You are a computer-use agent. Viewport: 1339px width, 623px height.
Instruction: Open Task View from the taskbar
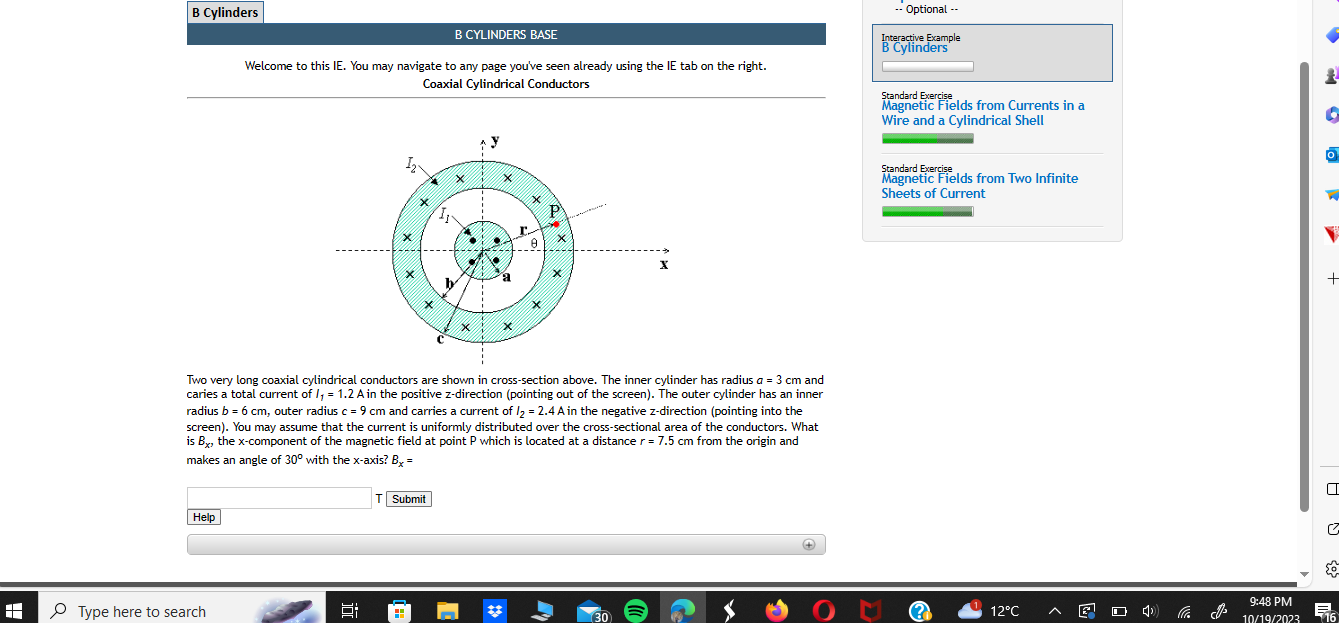(x=348, y=610)
